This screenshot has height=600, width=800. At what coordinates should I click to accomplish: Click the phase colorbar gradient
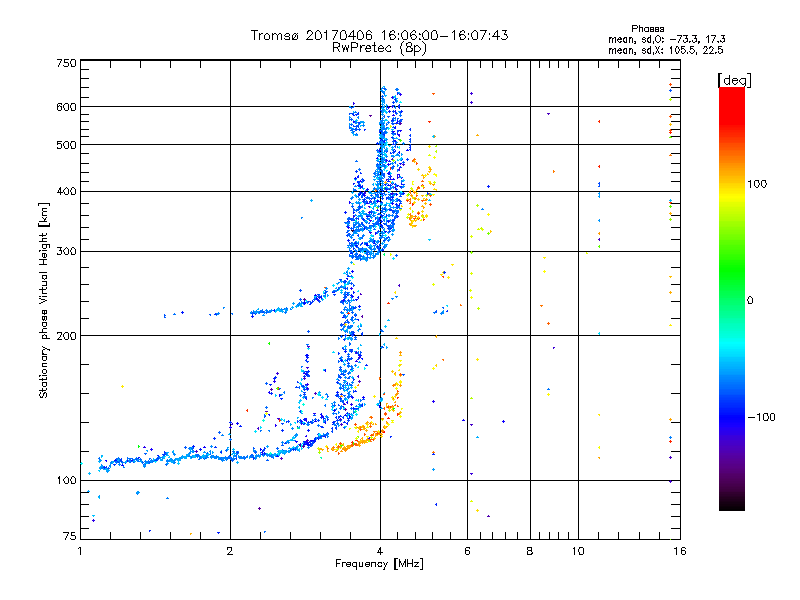click(732, 298)
